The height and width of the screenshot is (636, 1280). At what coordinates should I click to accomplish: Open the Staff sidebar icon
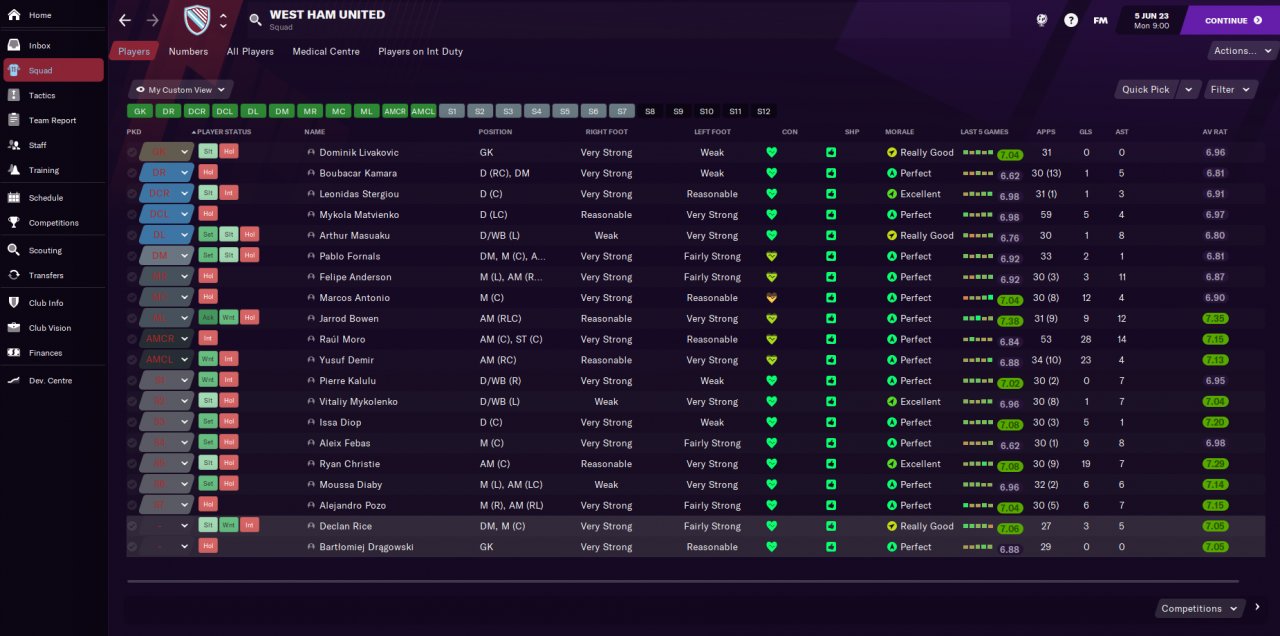pos(14,146)
